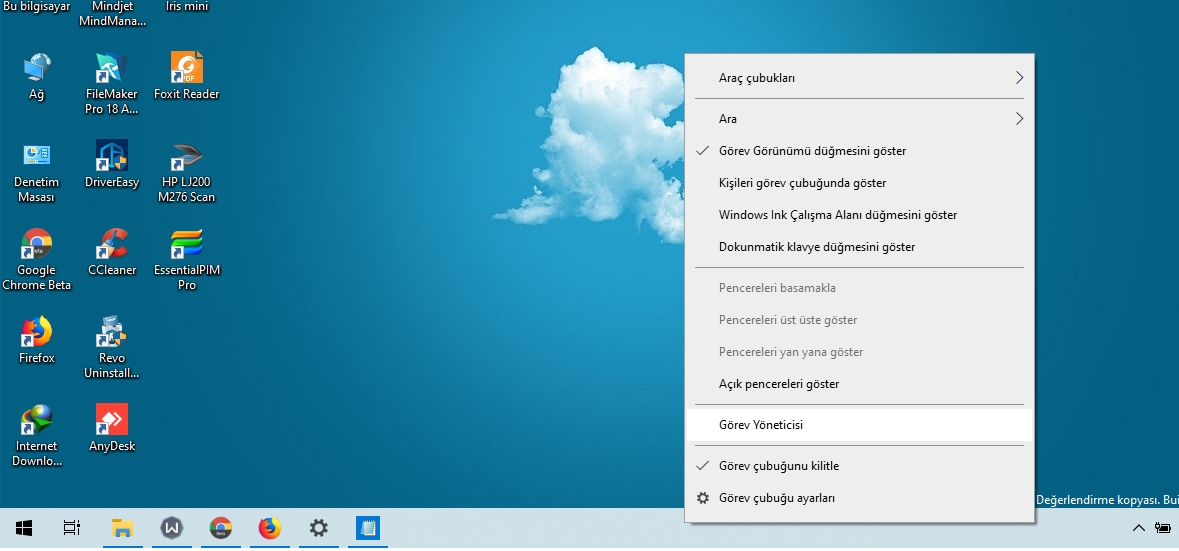Open the Windows Start button

pos(24,528)
